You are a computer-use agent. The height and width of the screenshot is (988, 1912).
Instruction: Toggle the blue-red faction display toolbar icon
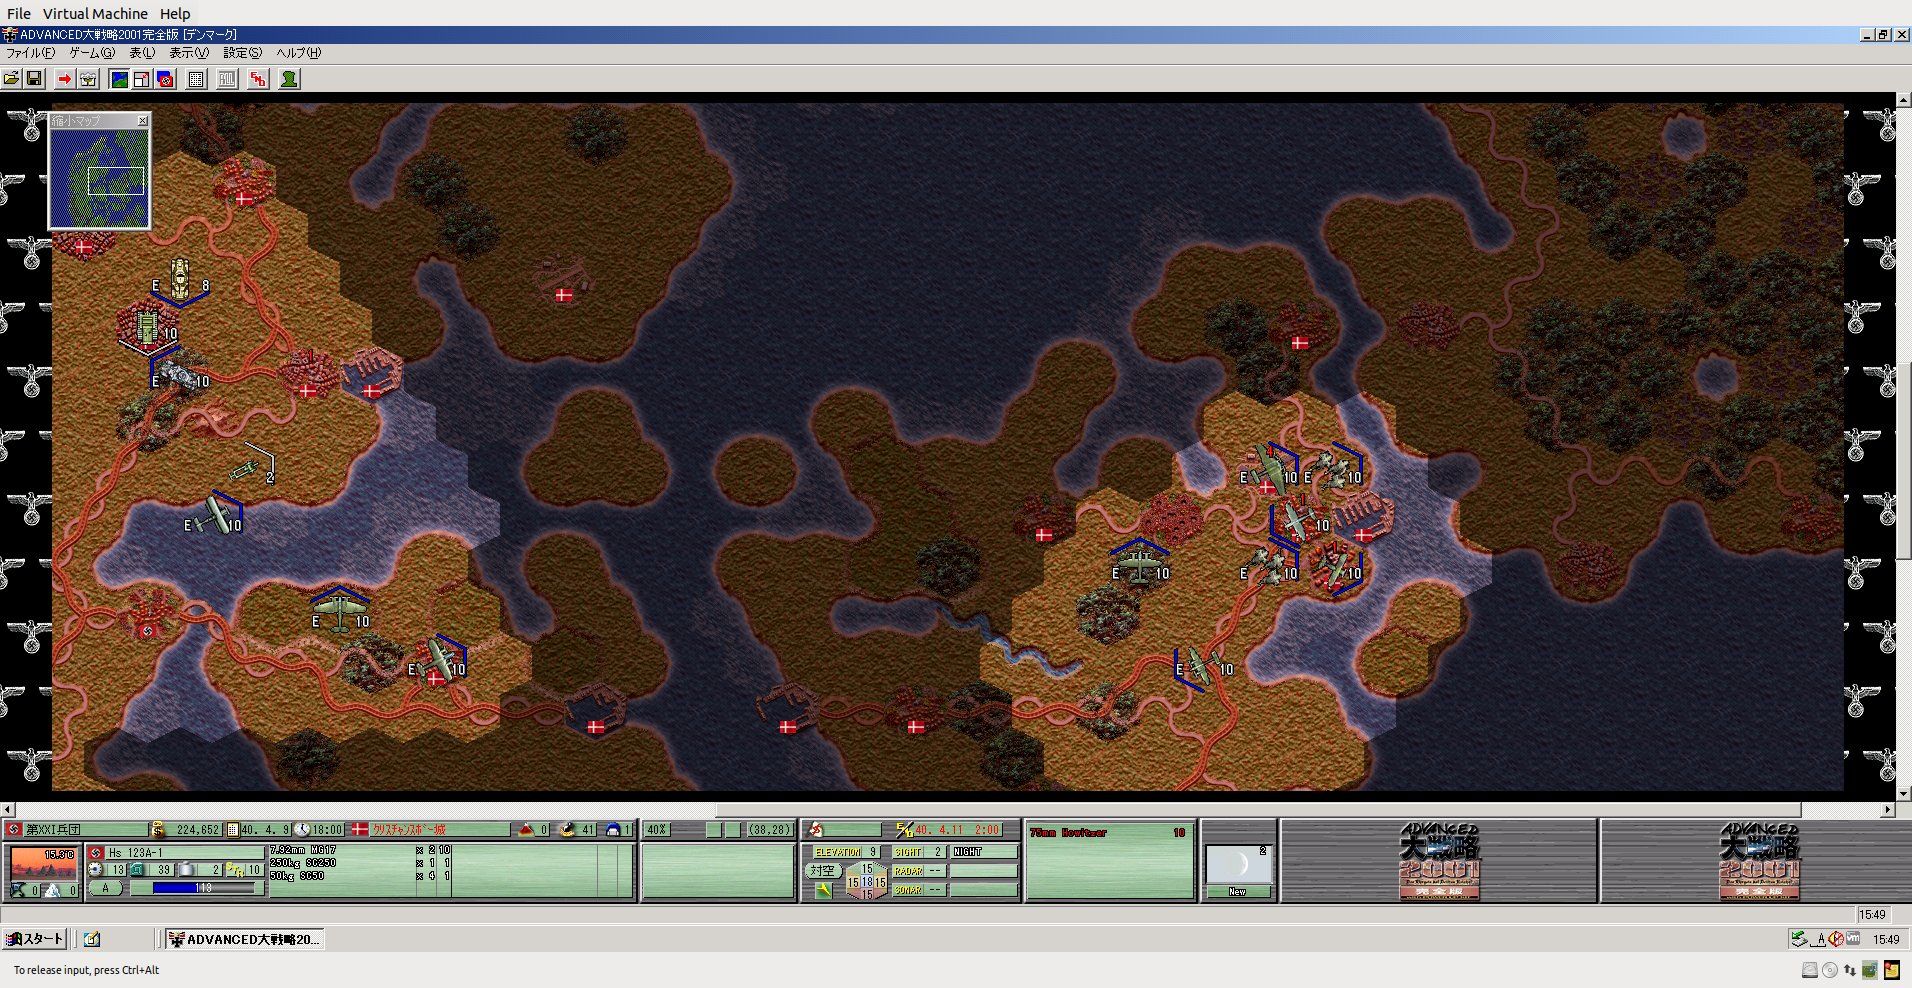(x=165, y=79)
